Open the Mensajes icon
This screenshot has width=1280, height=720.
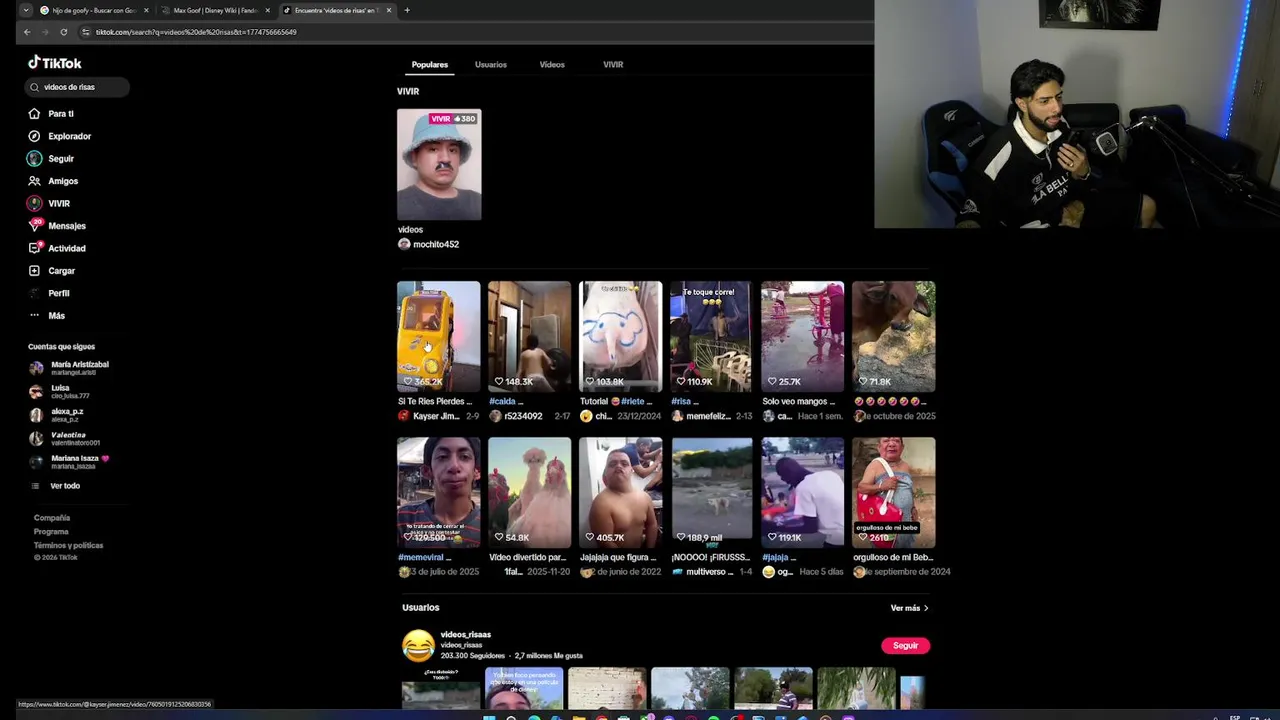tap(35, 225)
